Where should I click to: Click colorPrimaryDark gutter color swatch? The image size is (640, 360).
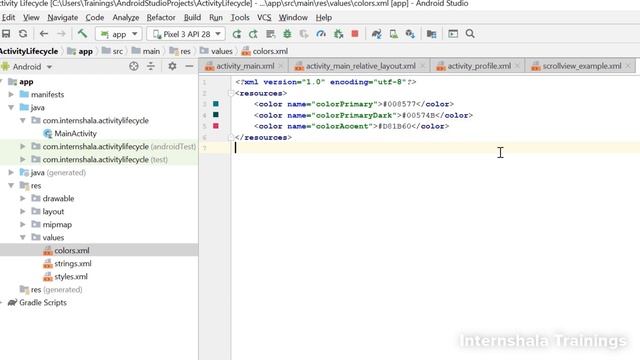click(216, 115)
